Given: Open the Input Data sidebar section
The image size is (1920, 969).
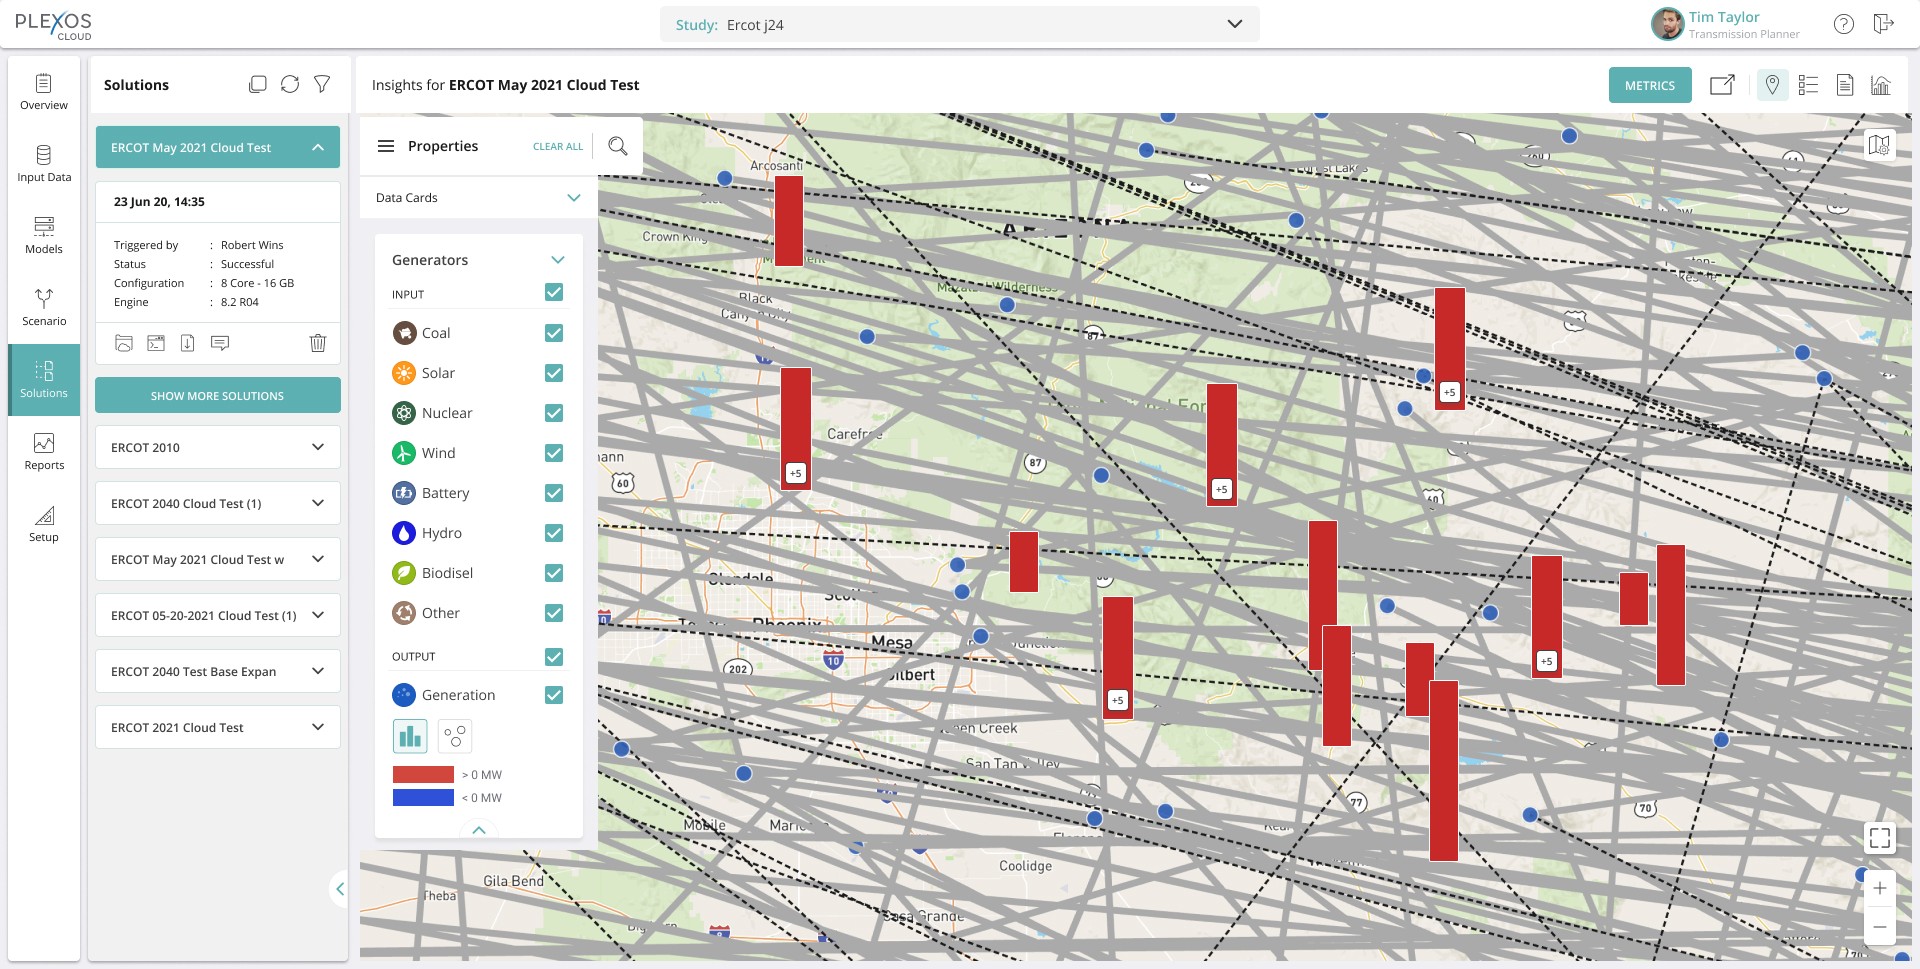Looking at the screenshot, I should pyautogui.click(x=44, y=164).
